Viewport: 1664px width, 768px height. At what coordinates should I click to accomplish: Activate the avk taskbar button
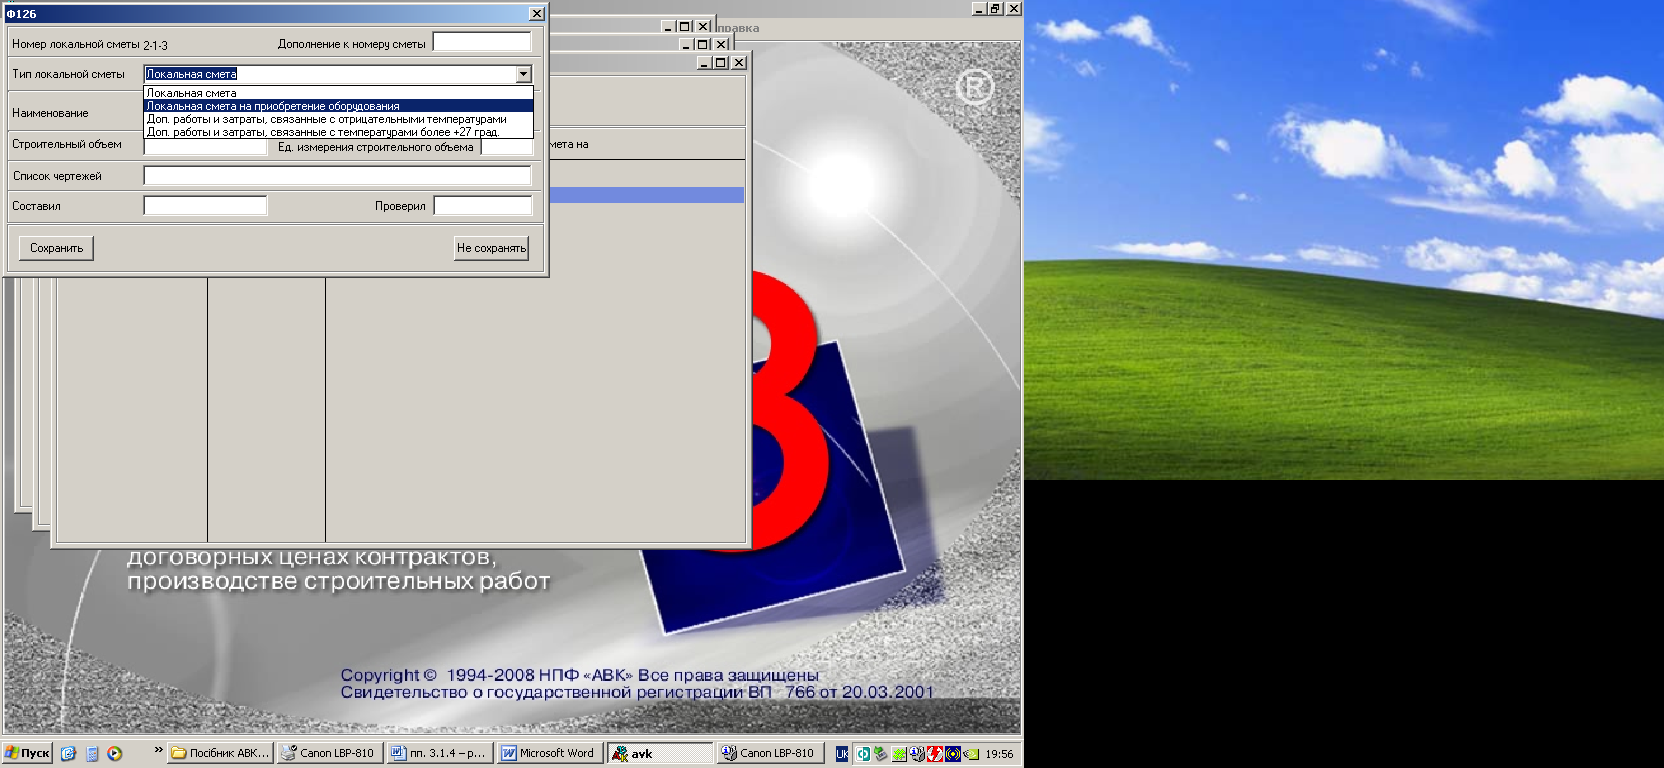(x=660, y=753)
